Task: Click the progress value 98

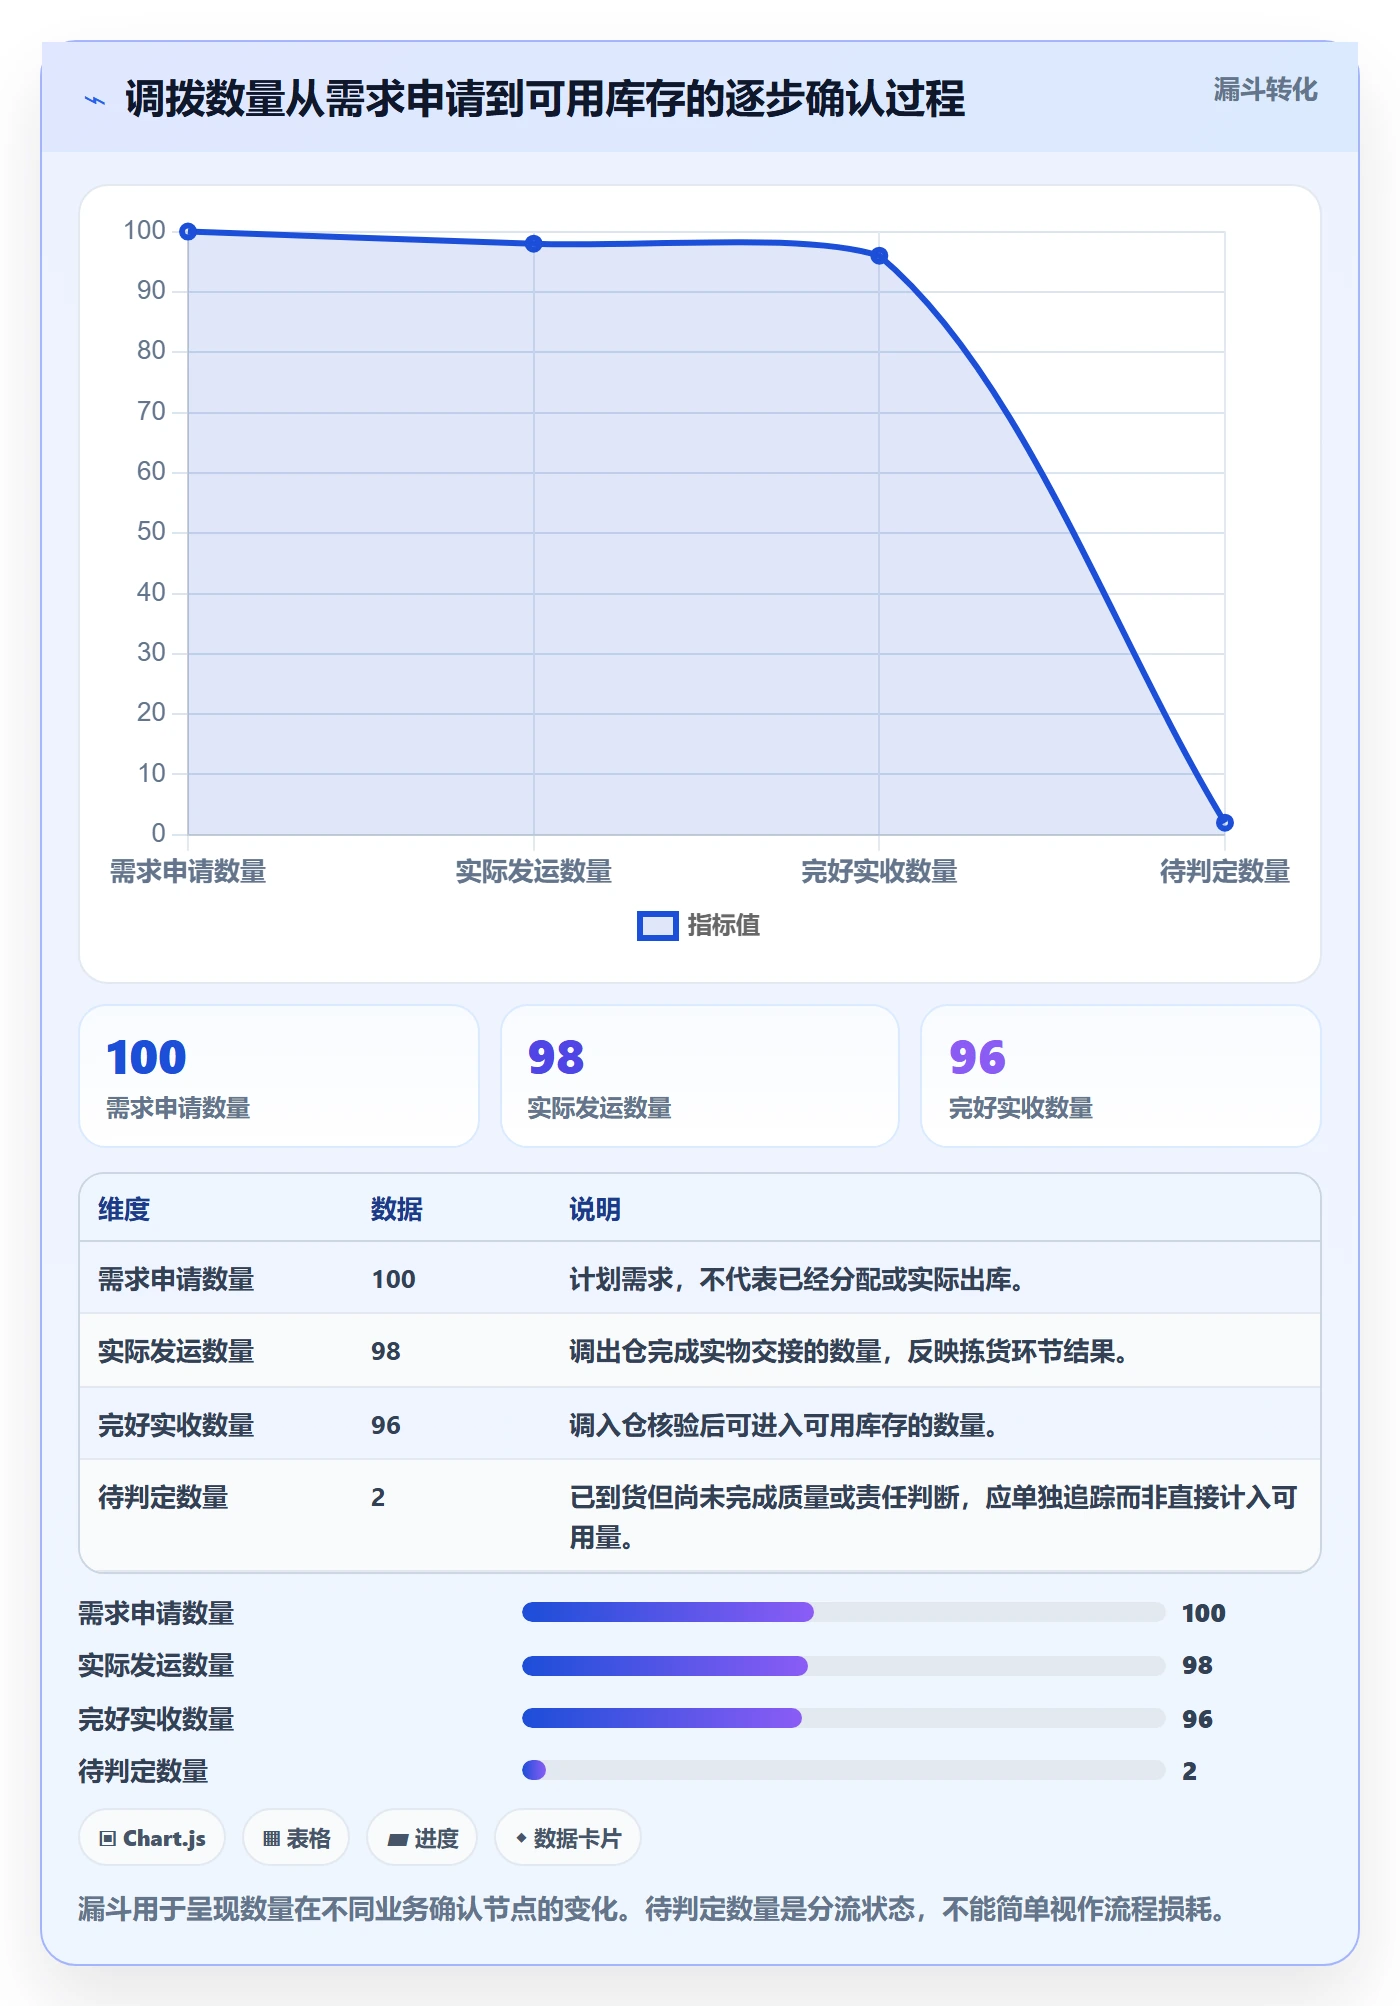Action: (1197, 1665)
